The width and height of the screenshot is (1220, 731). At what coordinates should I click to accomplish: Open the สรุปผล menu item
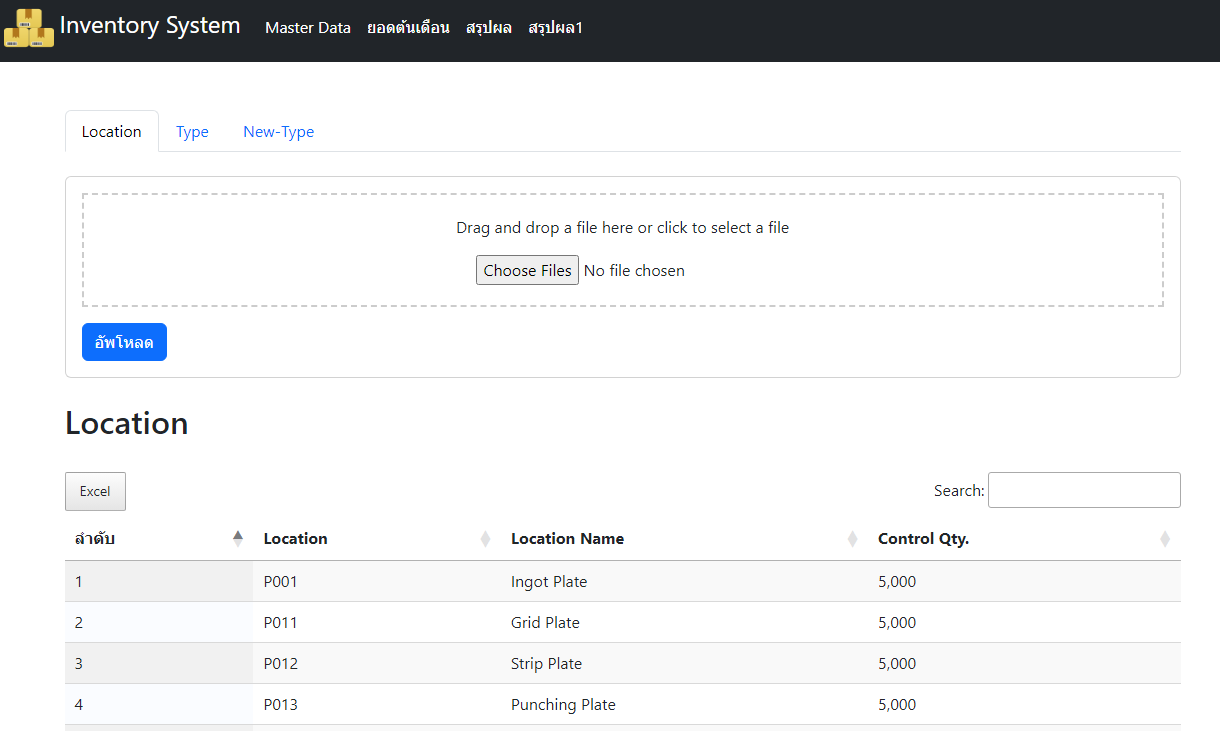point(489,28)
